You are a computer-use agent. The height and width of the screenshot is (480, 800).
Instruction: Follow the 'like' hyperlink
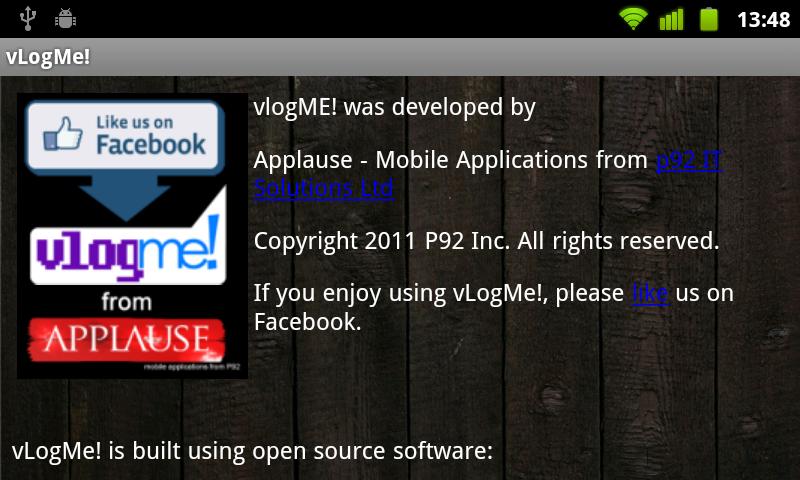pos(650,293)
